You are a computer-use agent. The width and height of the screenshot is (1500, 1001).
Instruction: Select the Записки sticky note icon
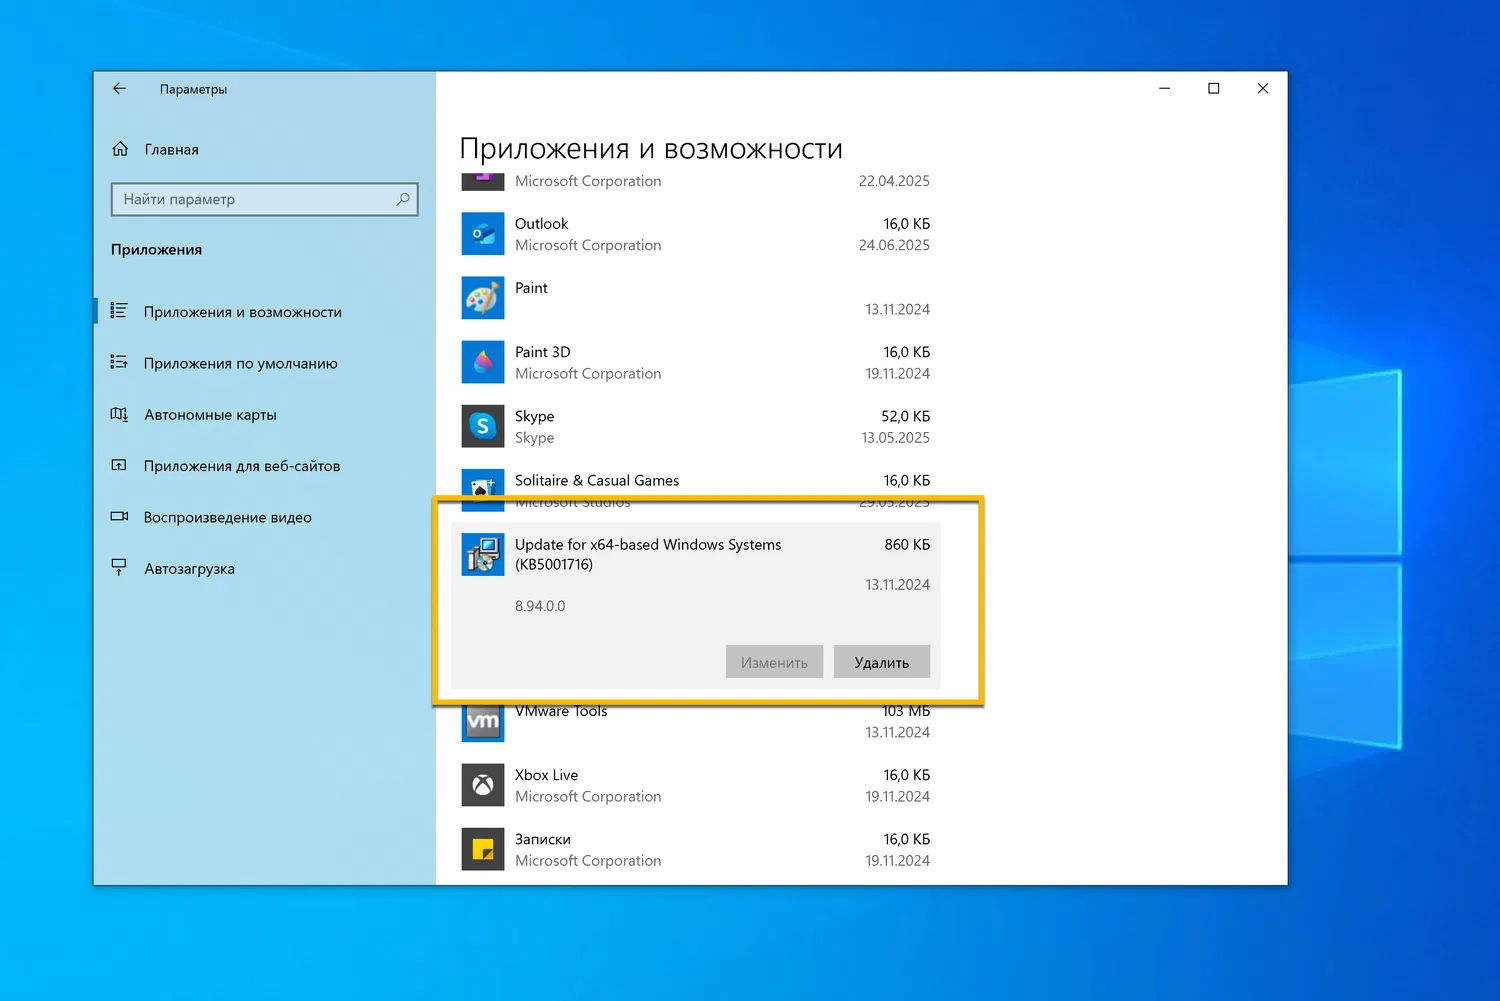click(482, 849)
